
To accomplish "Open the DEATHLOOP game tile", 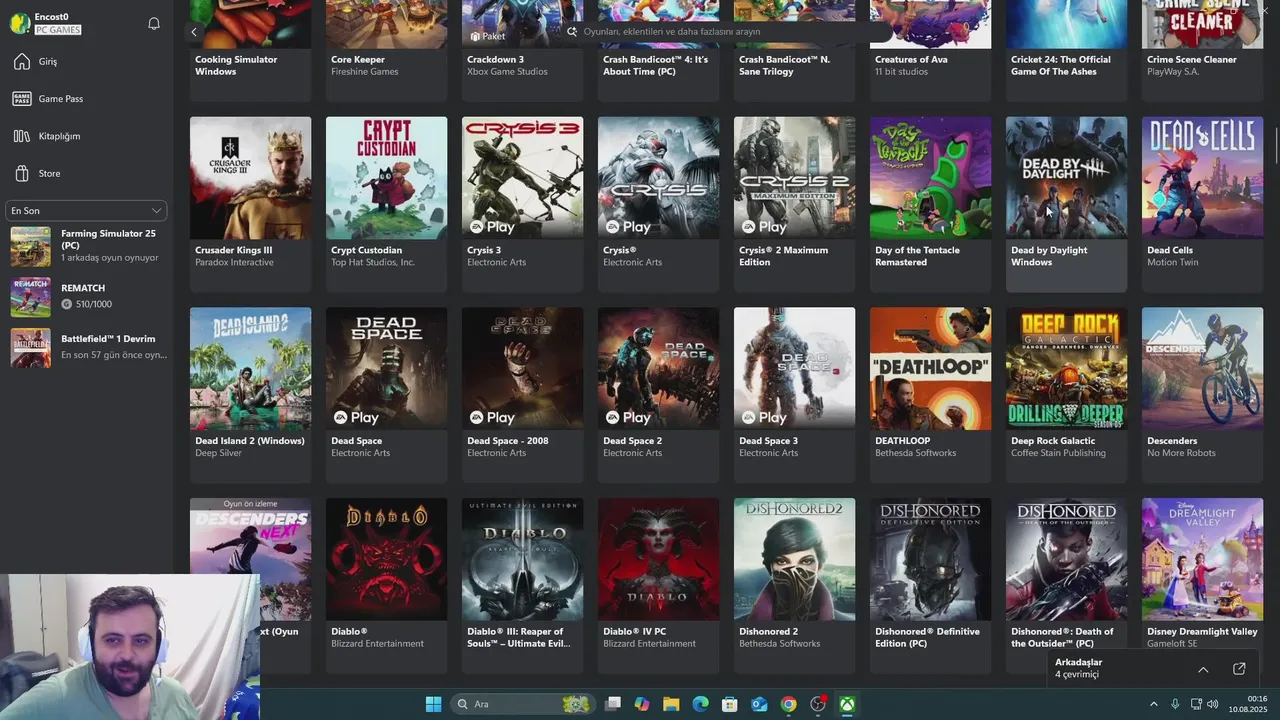I will [930, 395].
